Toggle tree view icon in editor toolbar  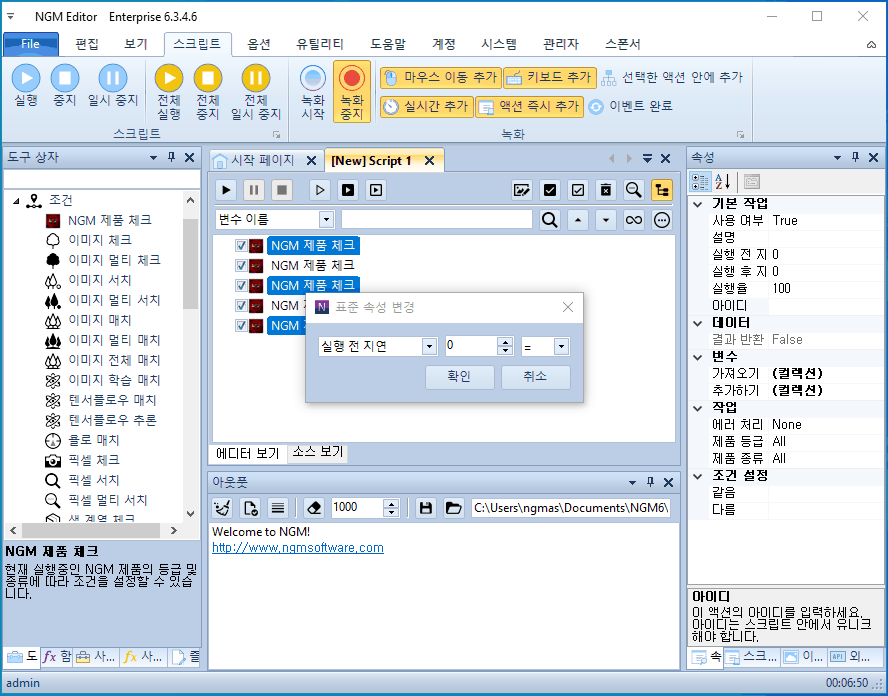coord(661,190)
